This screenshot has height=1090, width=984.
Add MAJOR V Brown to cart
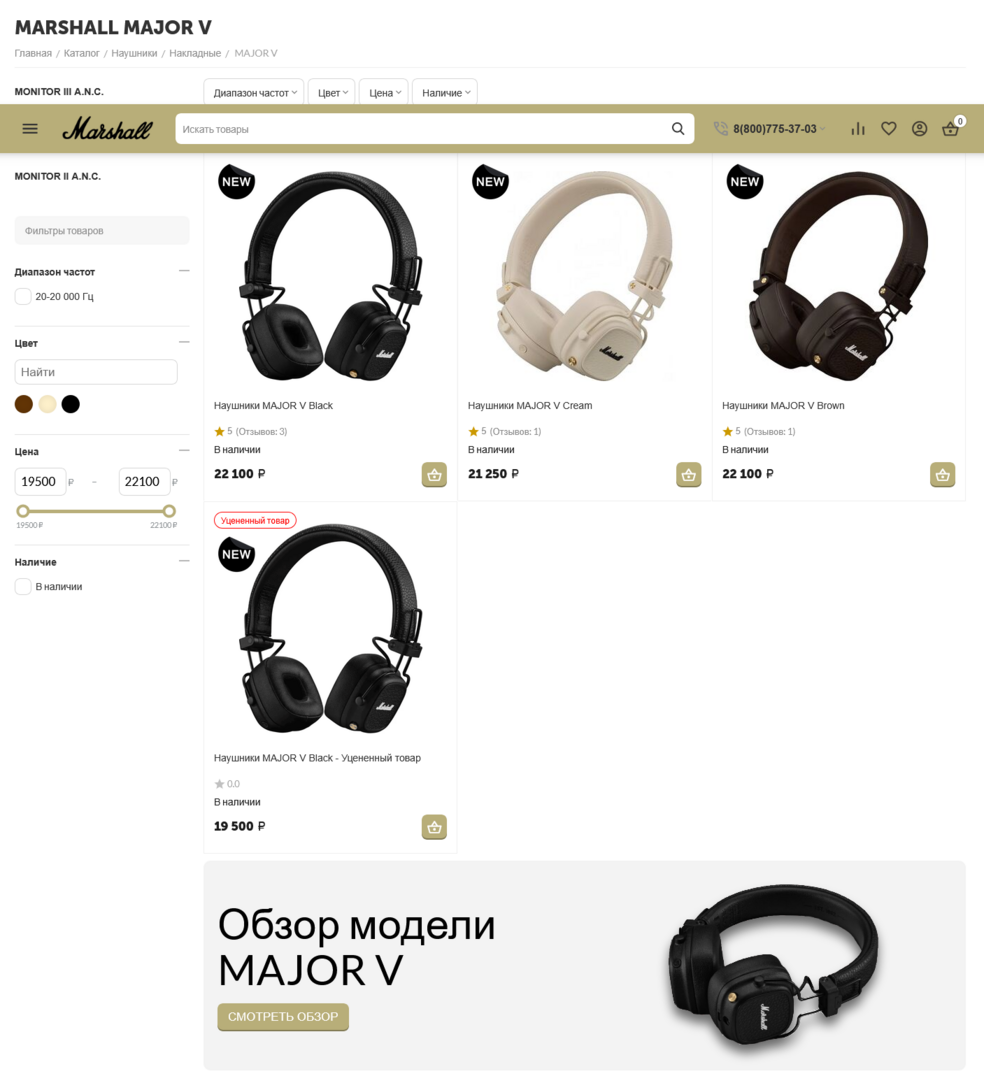[942, 475]
